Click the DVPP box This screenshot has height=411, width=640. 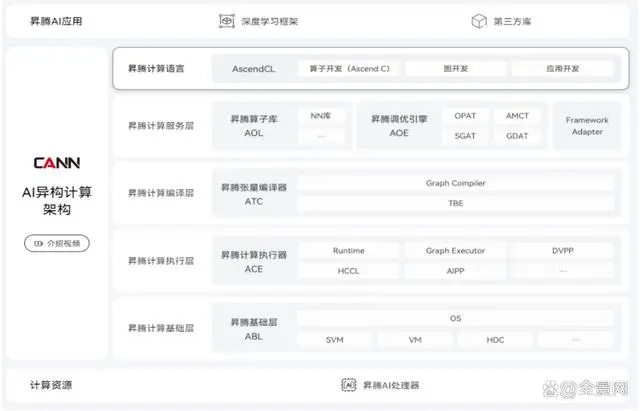coord(562,251)
